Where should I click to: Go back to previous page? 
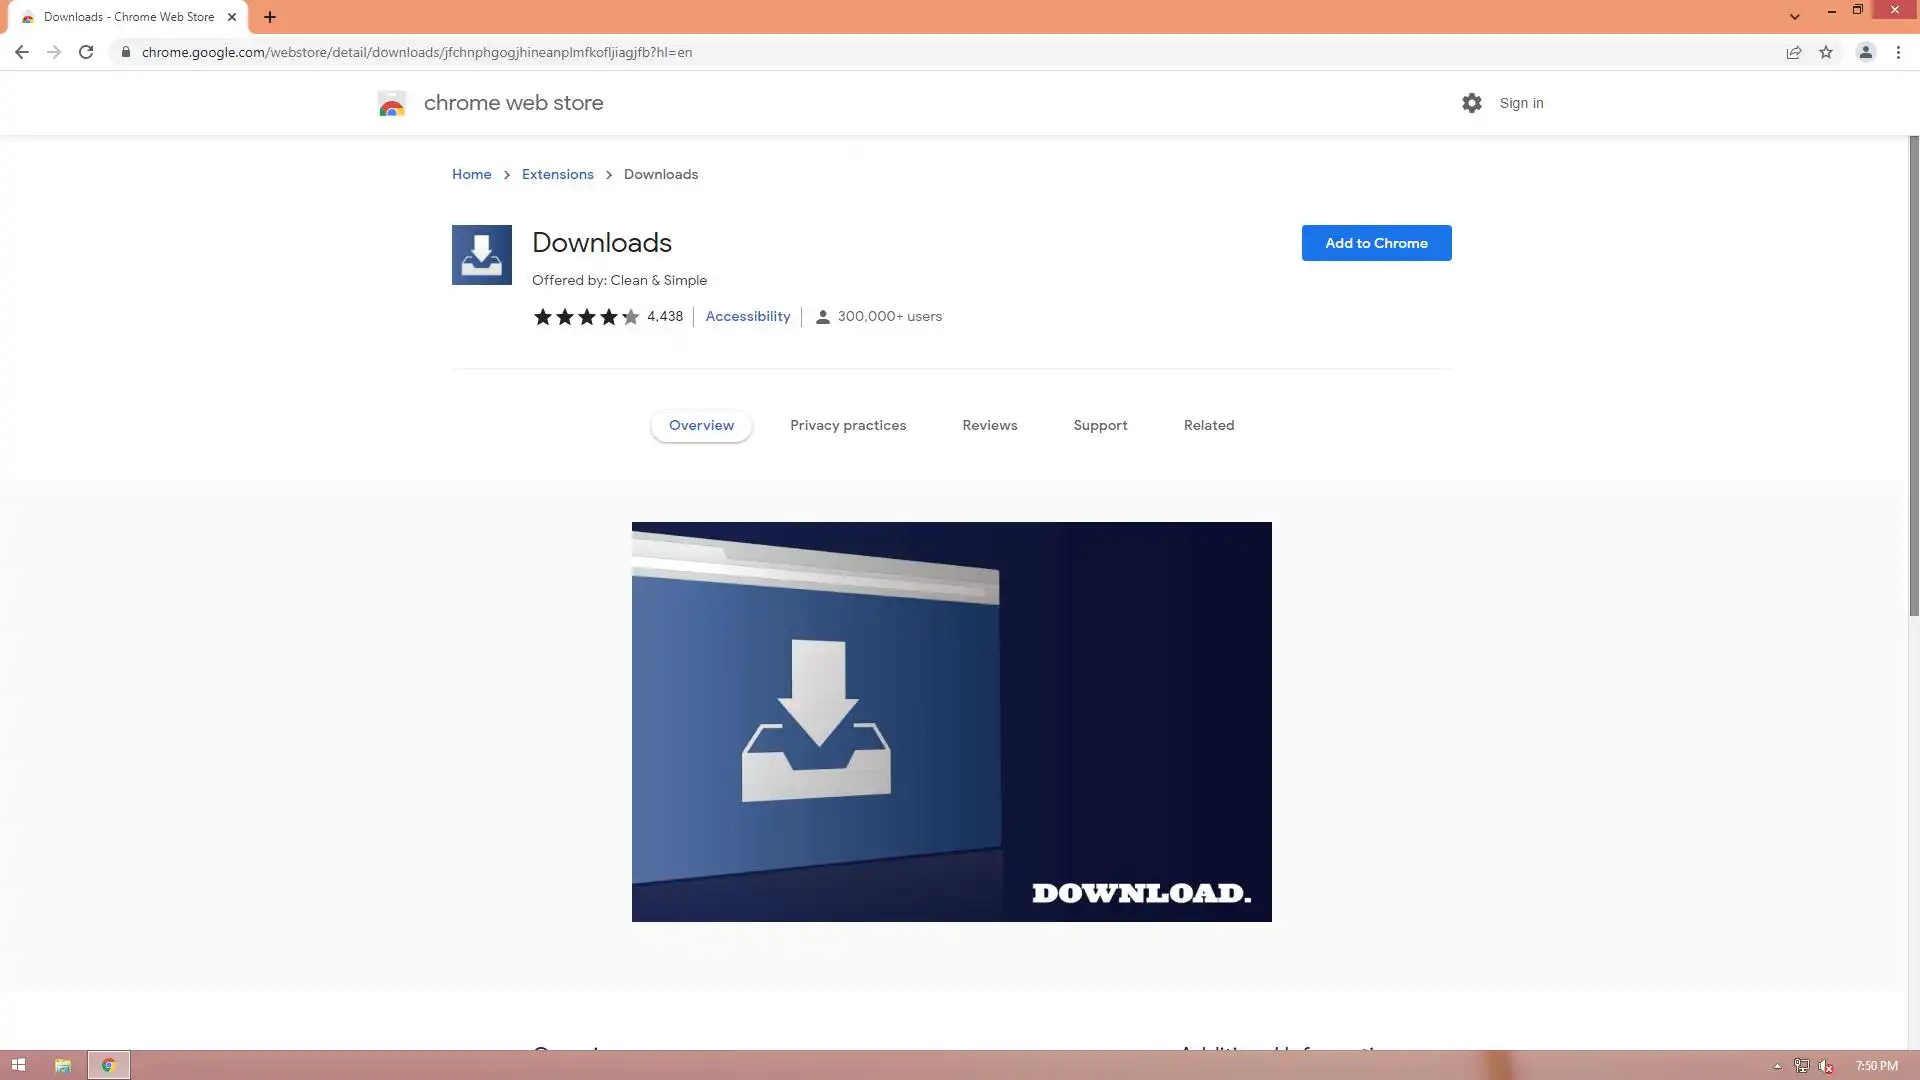[21, 52]
